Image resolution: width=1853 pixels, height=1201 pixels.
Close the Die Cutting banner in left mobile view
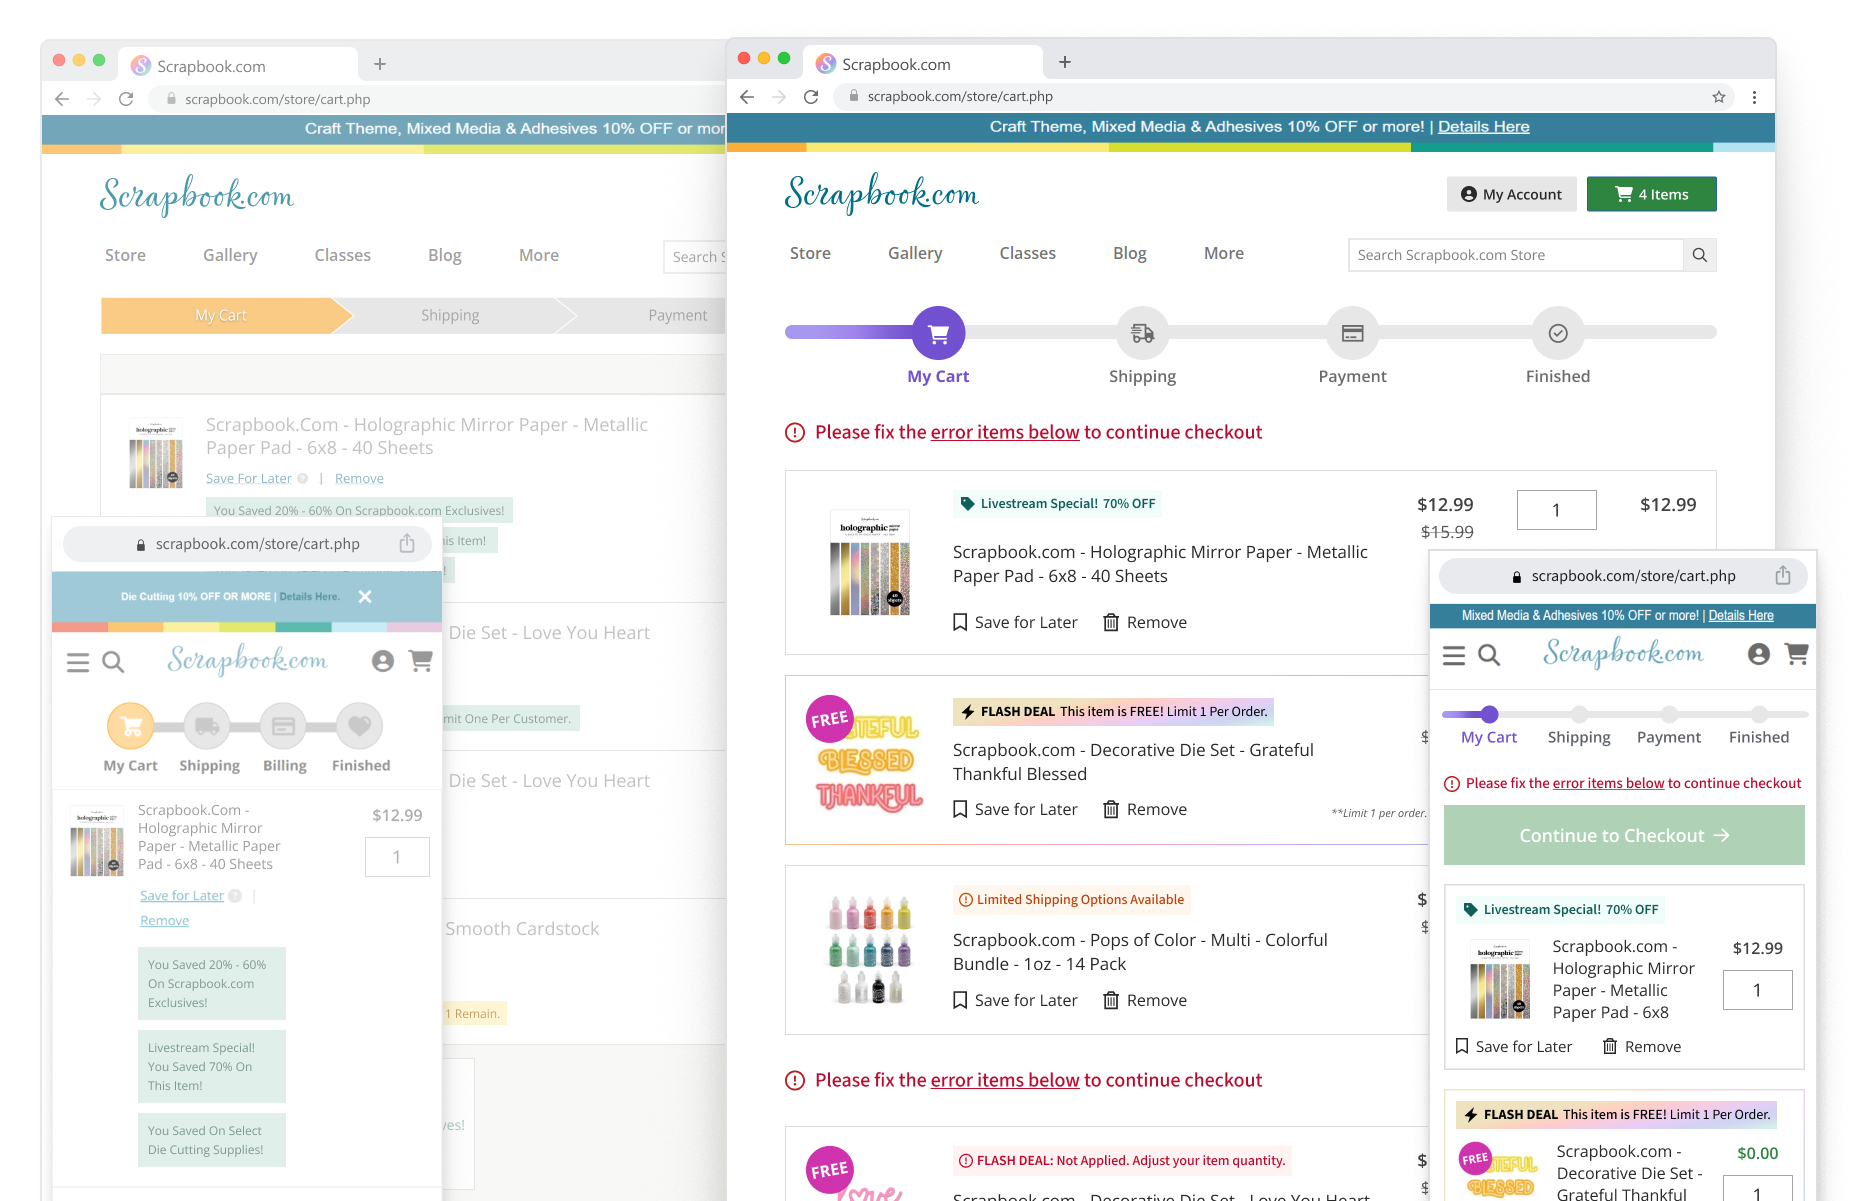click(x=365, y=596)
